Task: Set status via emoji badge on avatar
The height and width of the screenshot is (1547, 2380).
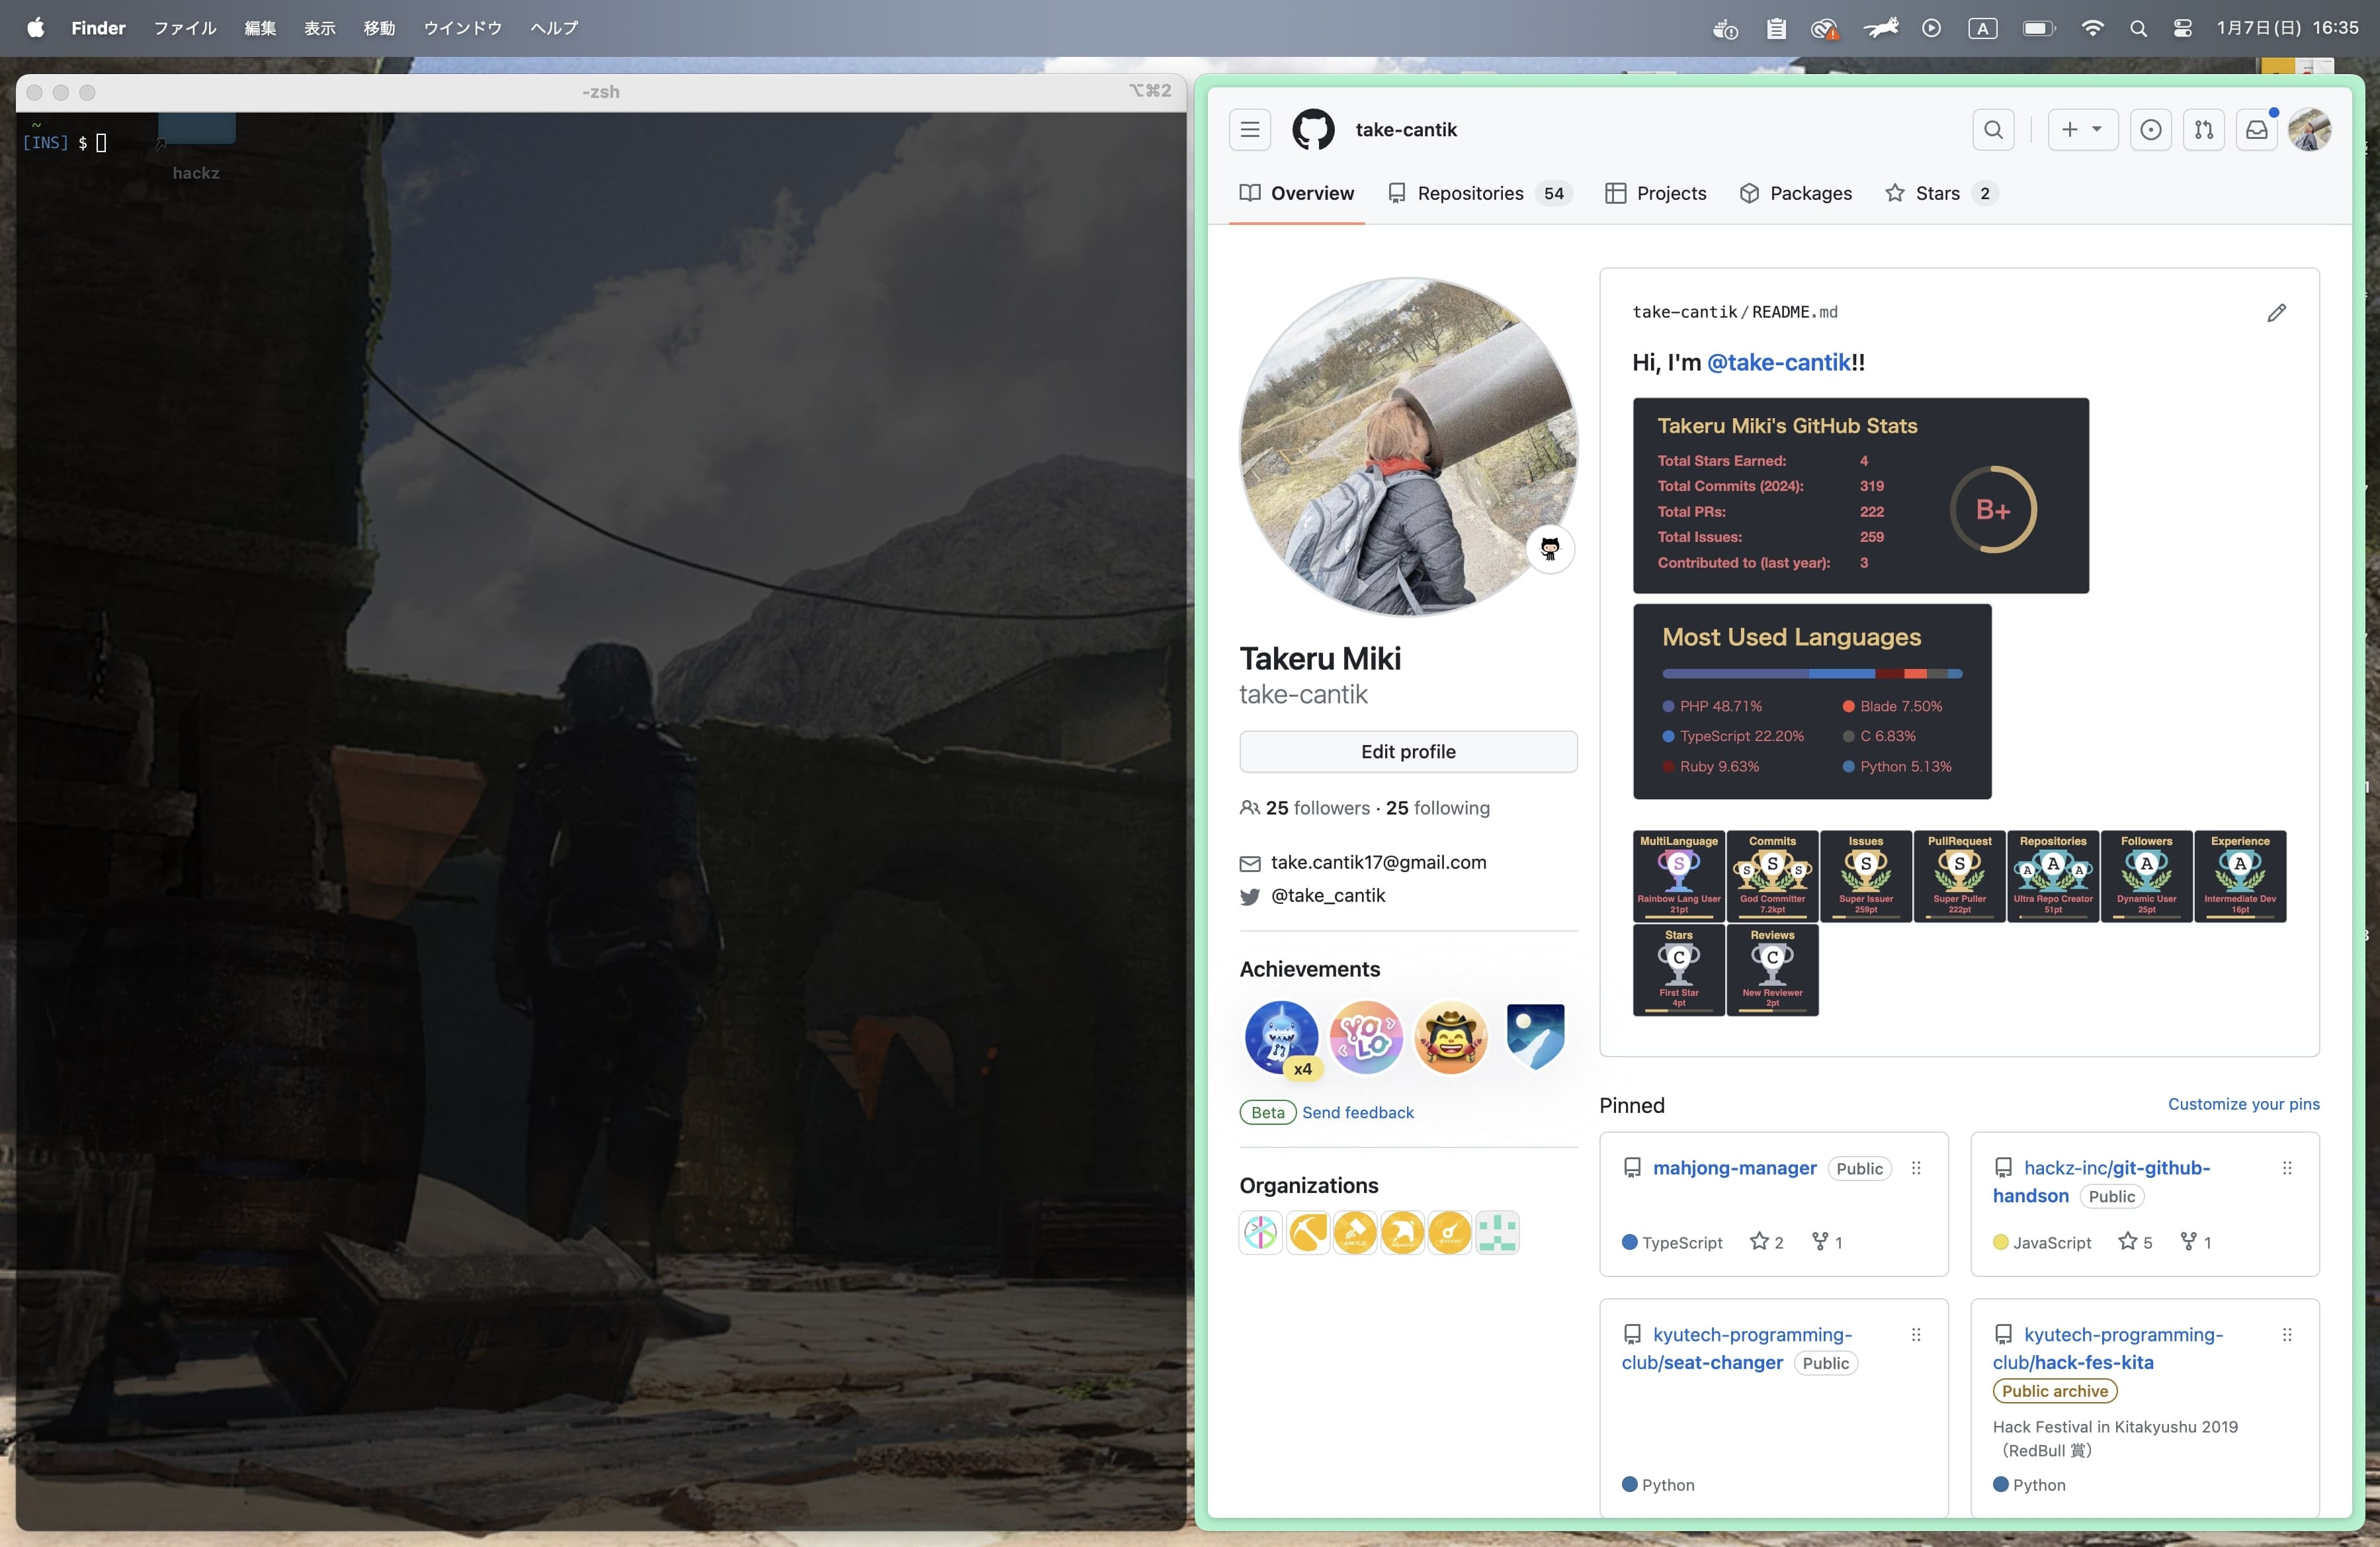Action: click(x=1549, y=548)
